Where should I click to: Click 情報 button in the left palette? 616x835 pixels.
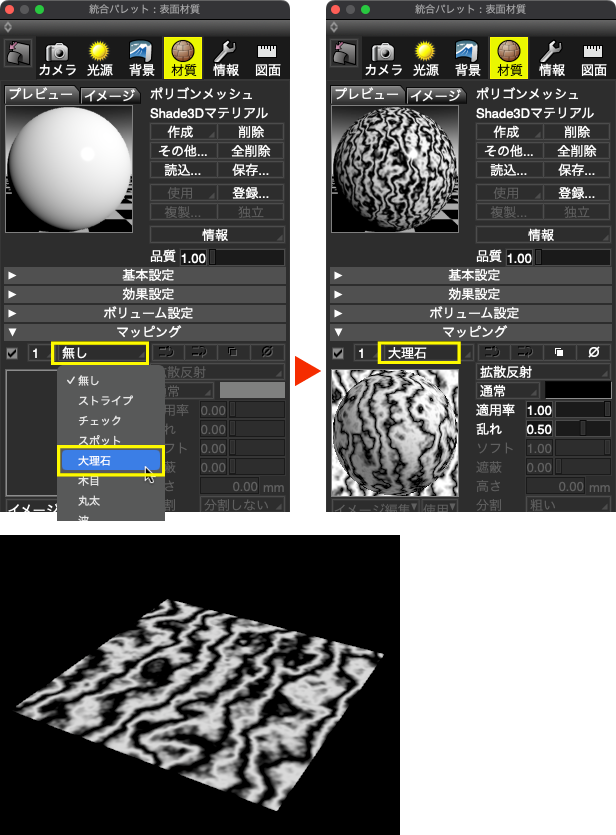point(217,234)
